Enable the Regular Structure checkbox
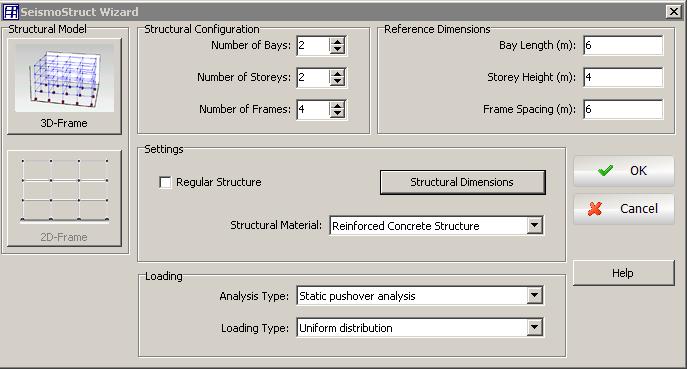This screenshot has width=689, height=369. [x=165, y=182]
